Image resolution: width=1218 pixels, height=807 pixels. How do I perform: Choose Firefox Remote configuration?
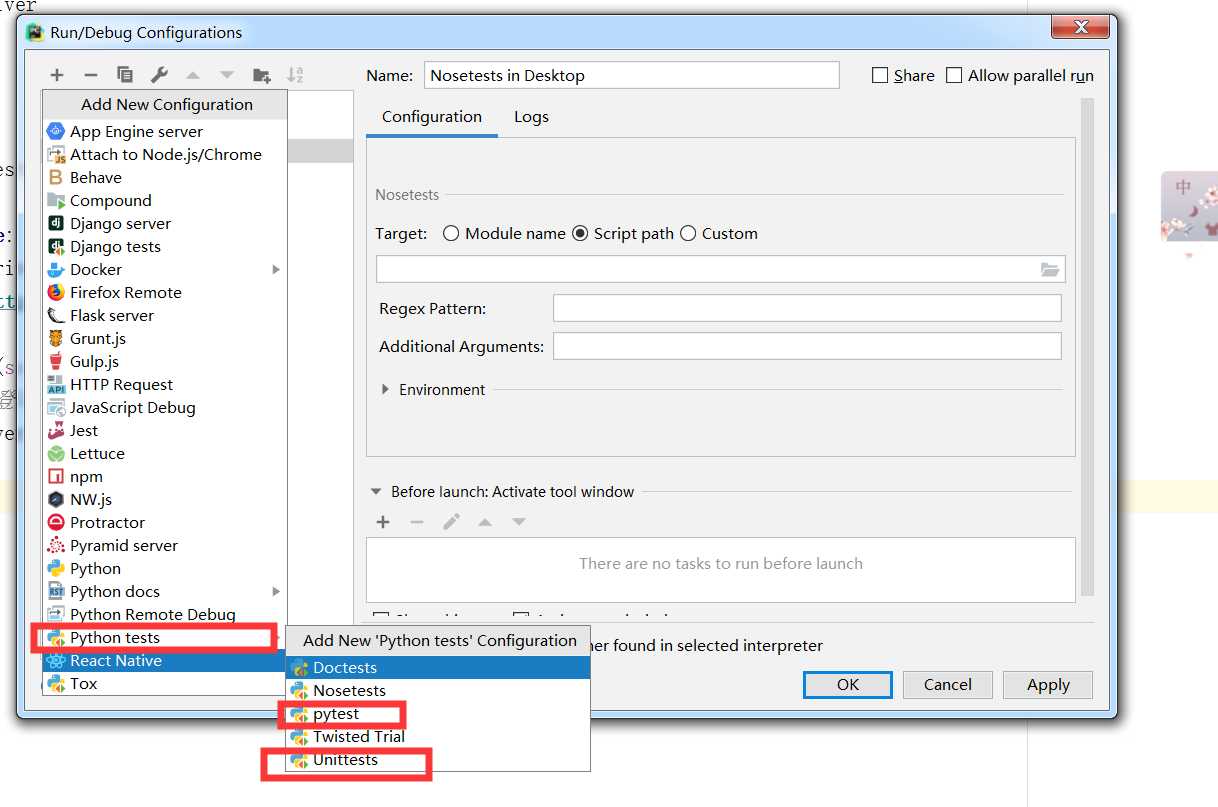[x=164, y=292]
